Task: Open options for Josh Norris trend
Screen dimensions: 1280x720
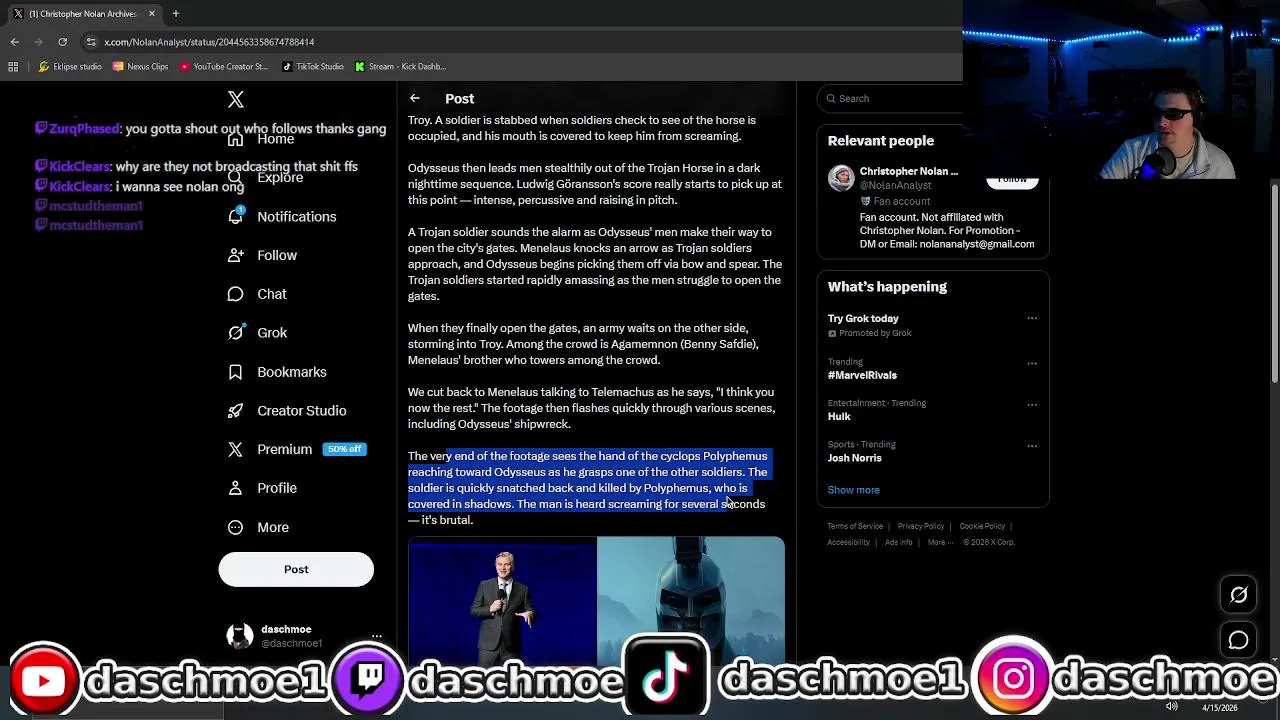Action: pyautogui.click(x=1032, y=446)
